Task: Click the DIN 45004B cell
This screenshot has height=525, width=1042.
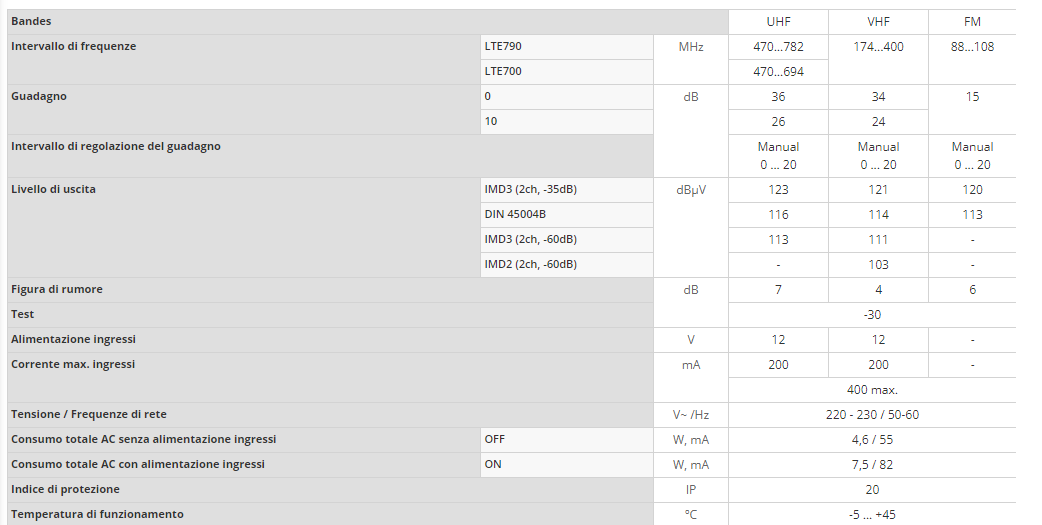Action: tap(516, 214)
